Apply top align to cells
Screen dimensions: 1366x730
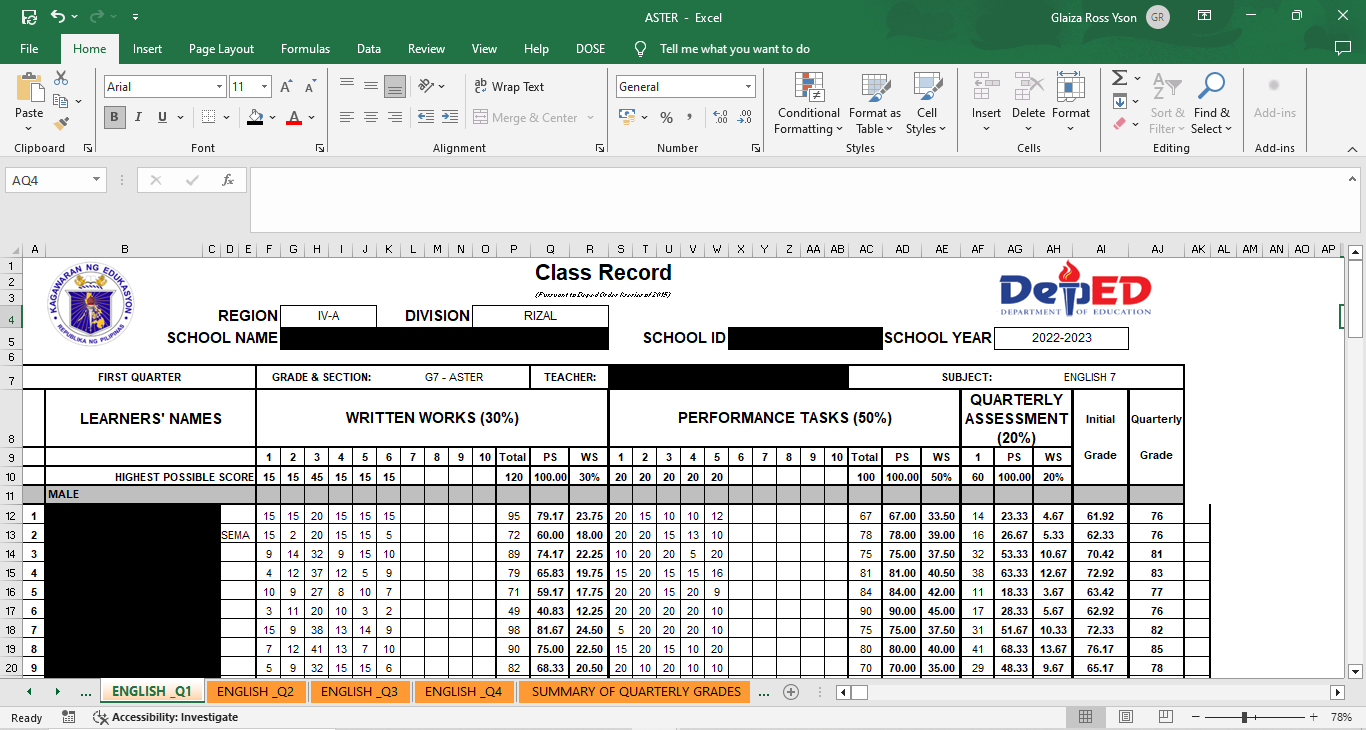pos(347,86)
